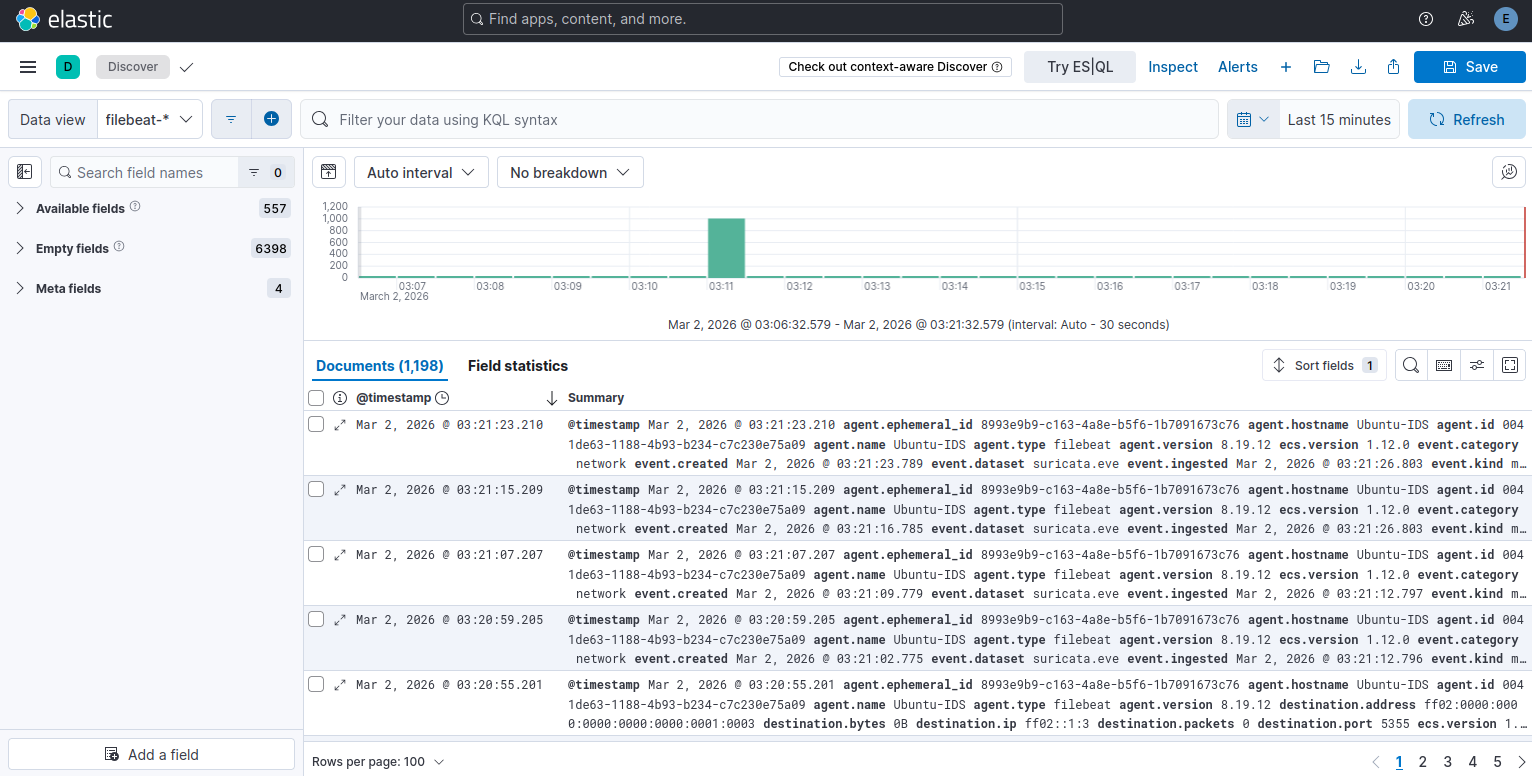
Task: Open the chart options gear icon
Action: [1509, 171]
